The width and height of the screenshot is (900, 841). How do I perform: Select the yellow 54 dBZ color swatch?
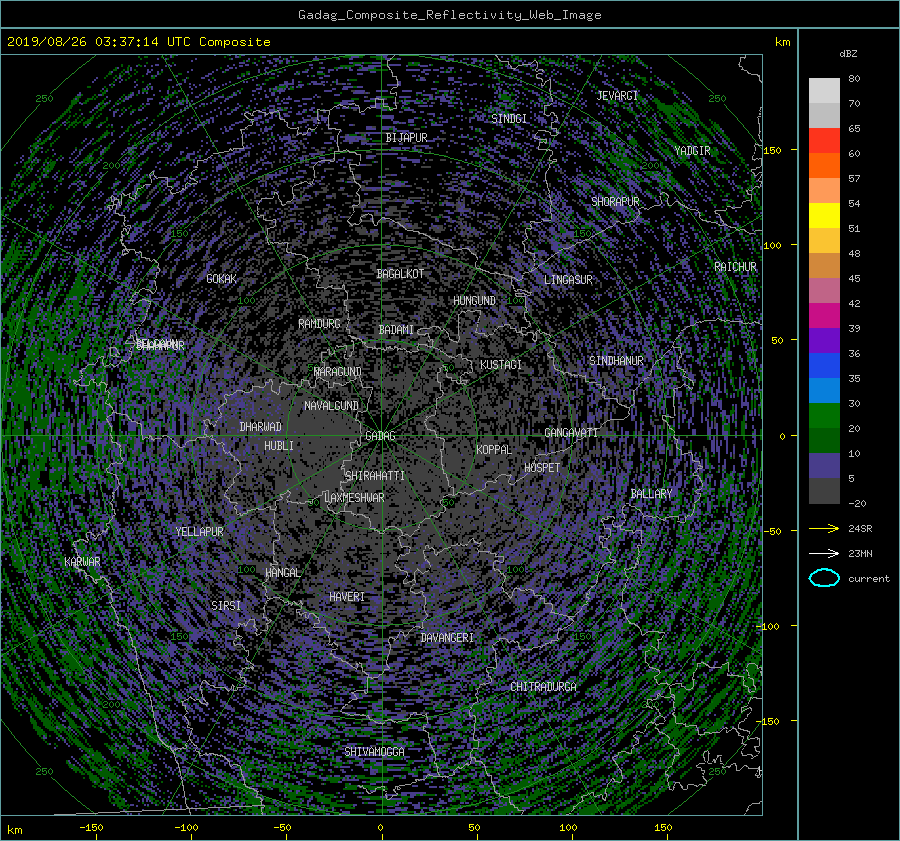point(824,216)
